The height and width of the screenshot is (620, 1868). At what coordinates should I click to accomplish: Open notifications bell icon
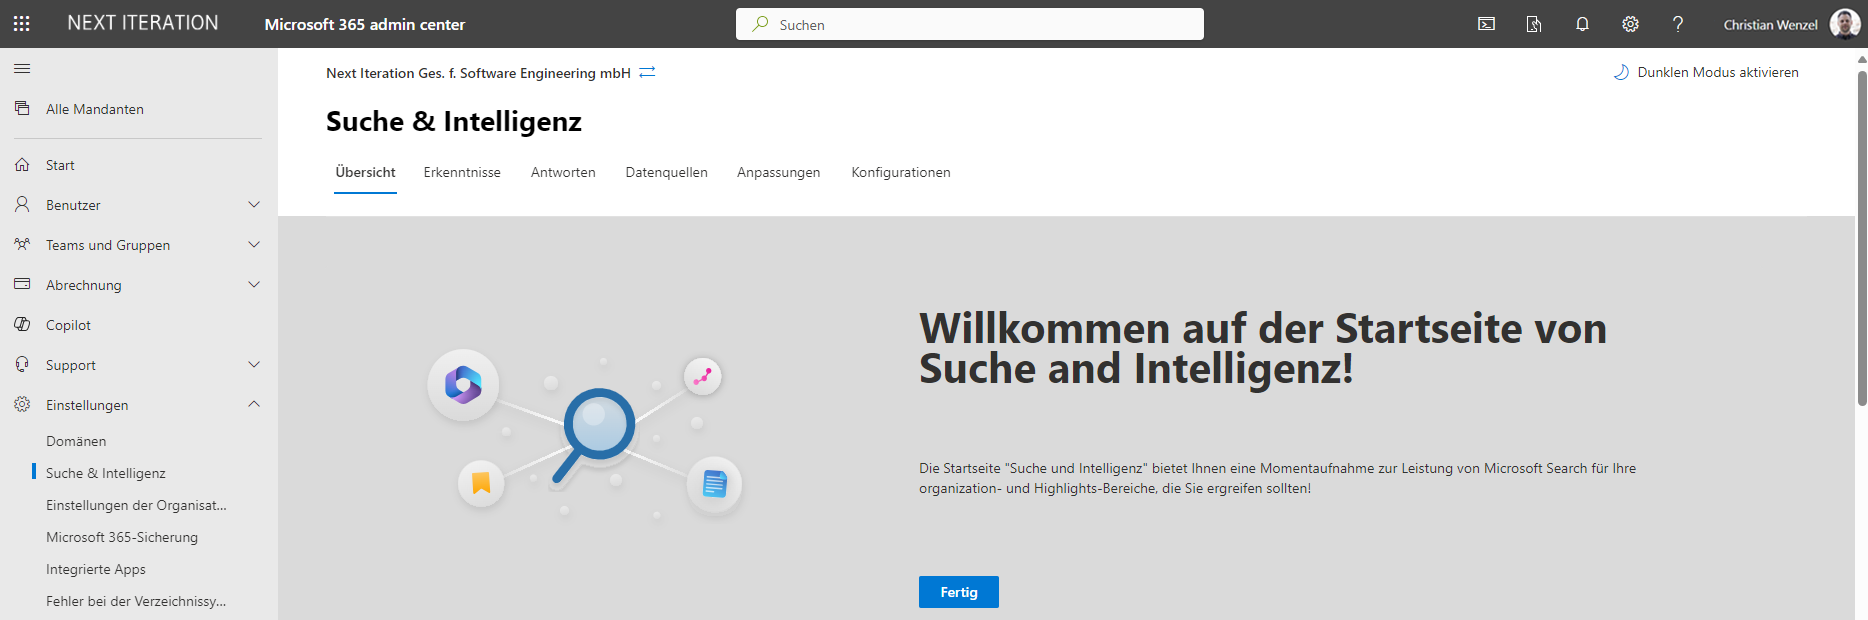(x=1582, y=24)
